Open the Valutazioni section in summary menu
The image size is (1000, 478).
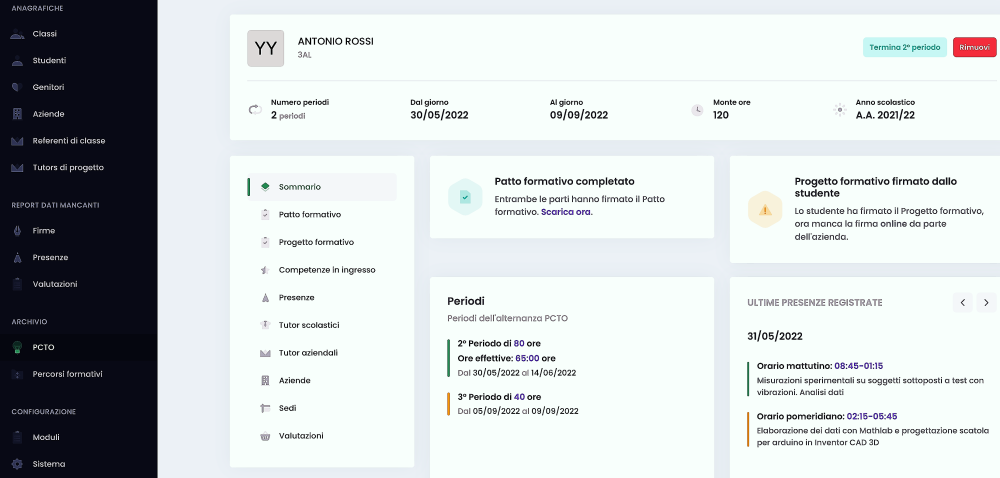point(301,436)
